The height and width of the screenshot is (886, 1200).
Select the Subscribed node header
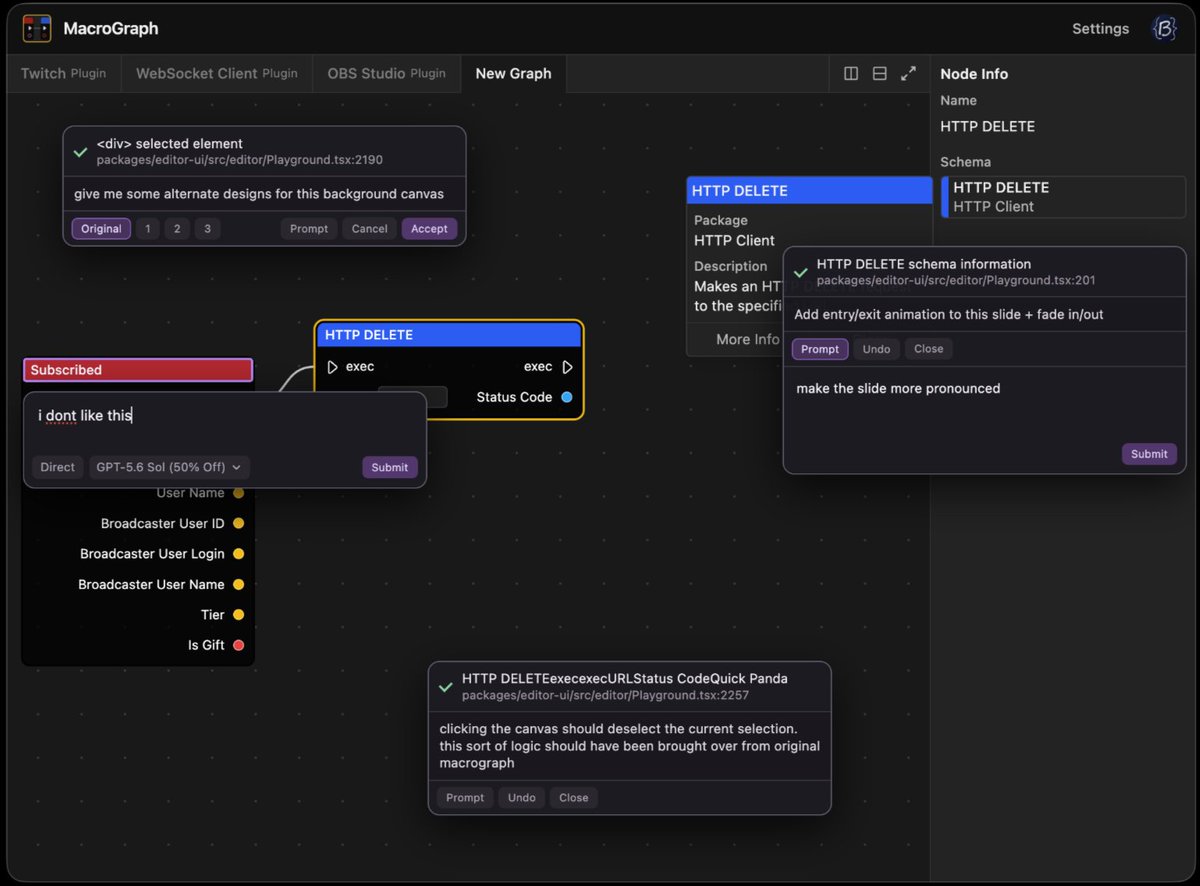tap(138, 370)
